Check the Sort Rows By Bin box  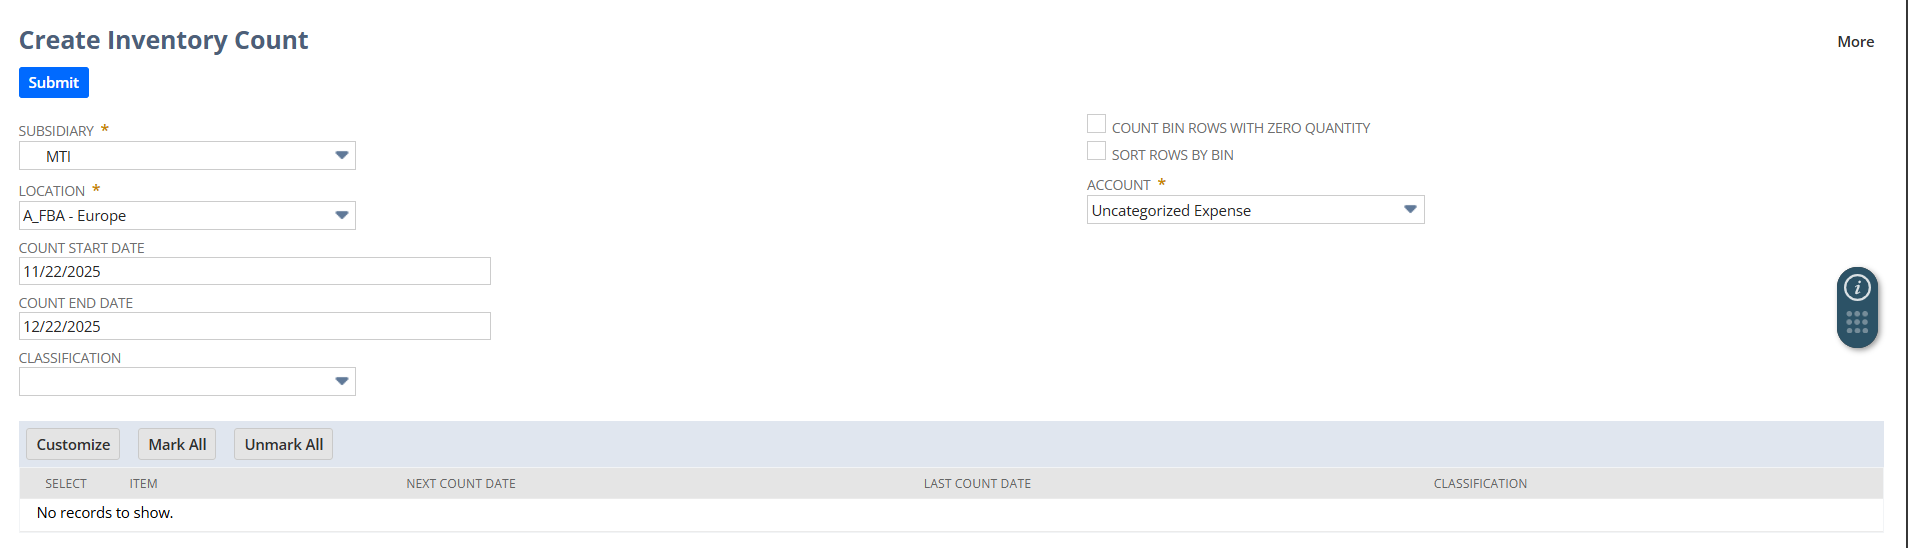coord(1097,151)
